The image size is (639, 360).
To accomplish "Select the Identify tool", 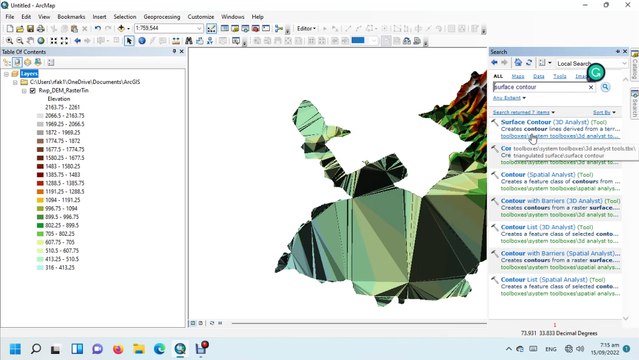I will click(142, 41).
